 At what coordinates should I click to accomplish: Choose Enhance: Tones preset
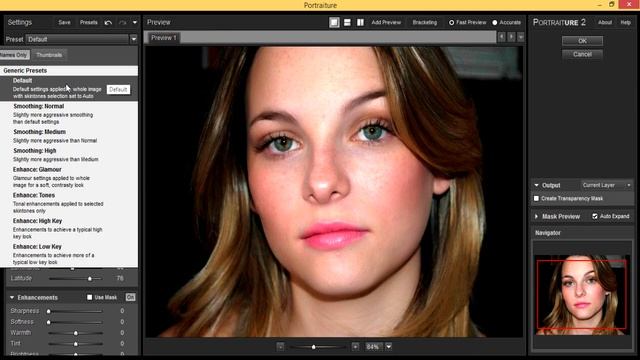pos(69,203)
